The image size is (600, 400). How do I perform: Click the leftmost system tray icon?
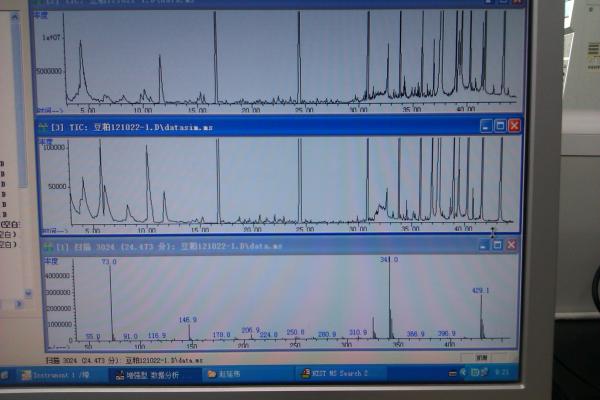click(452, 373)
